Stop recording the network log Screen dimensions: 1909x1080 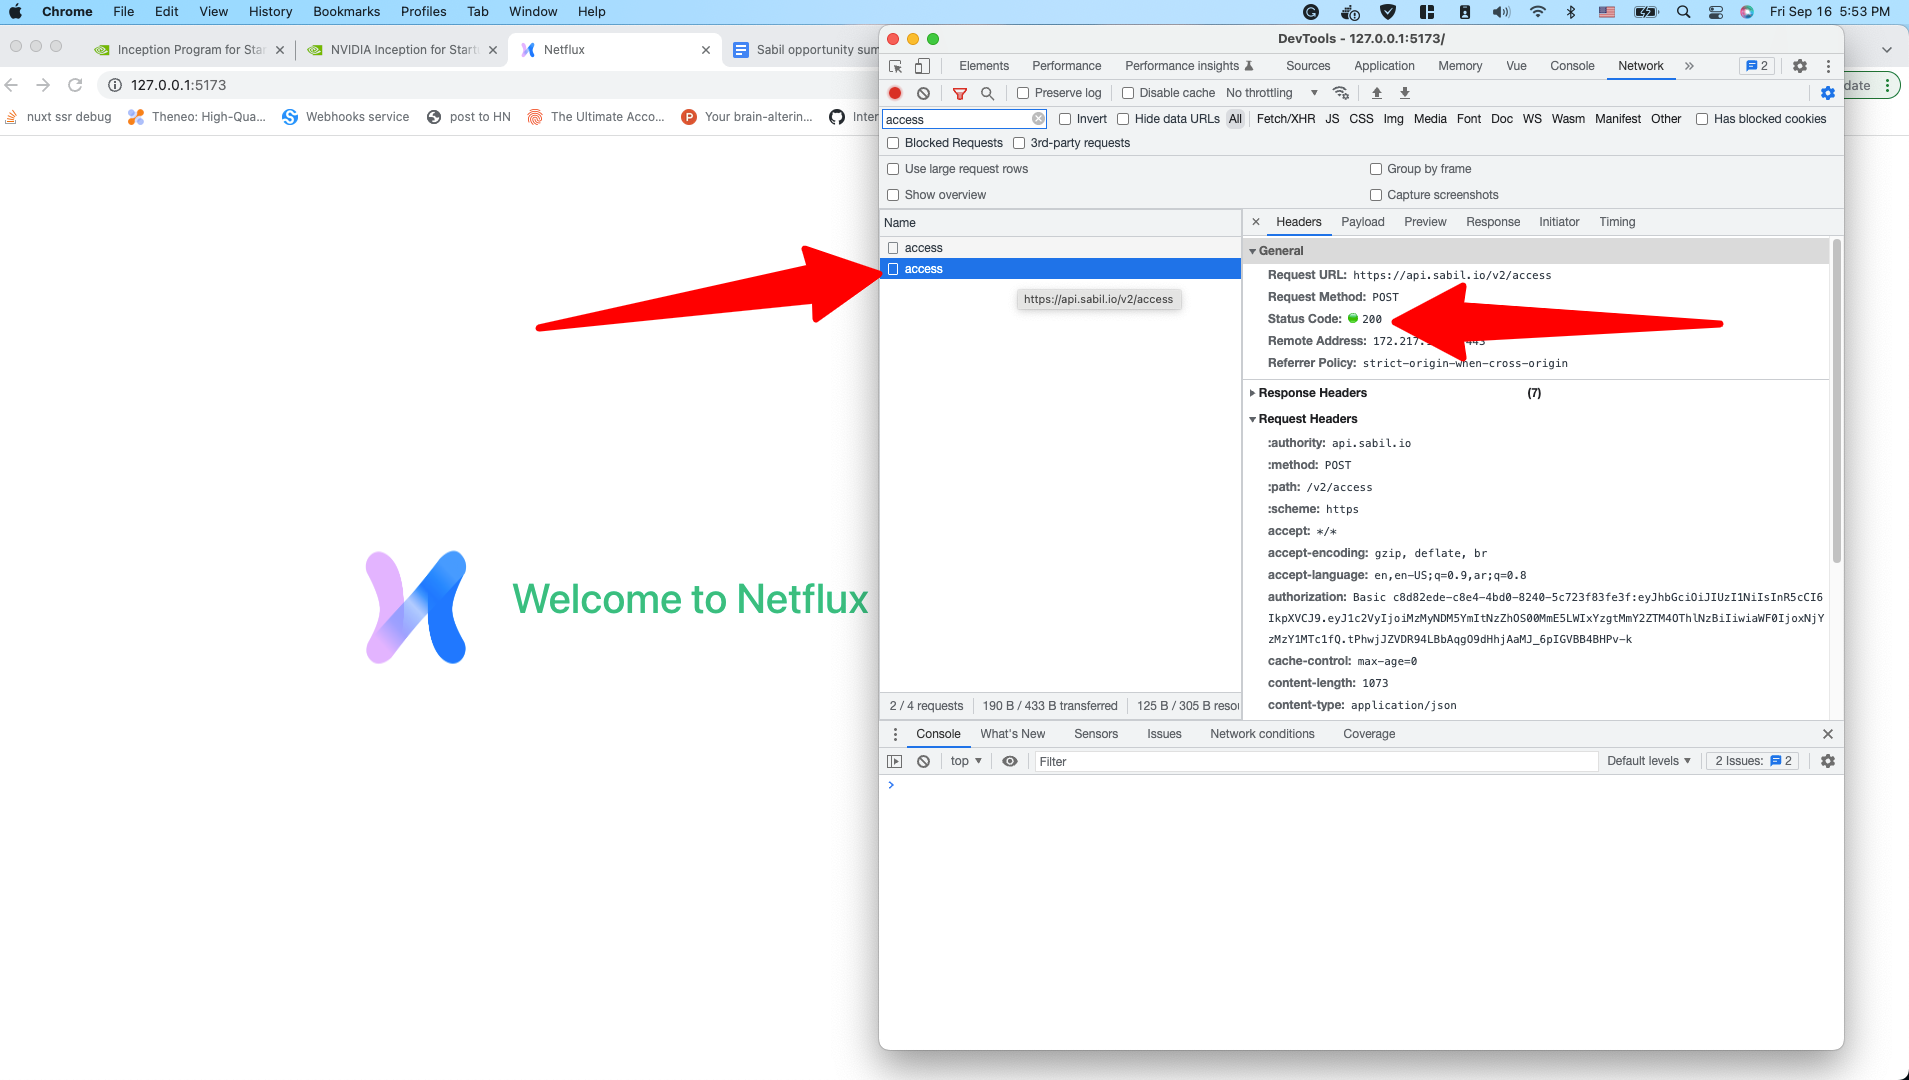(x=895, y=93)
